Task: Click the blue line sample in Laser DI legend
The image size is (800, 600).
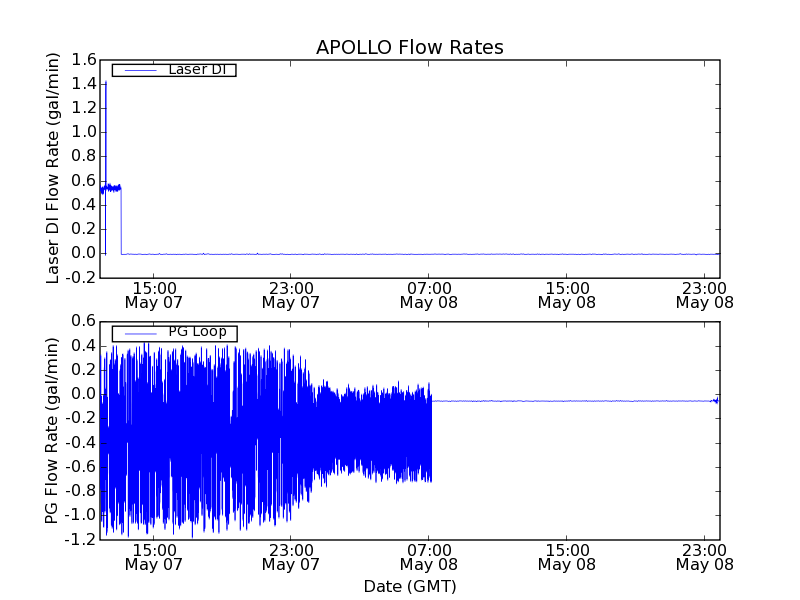Action: [x=140, y=70]
